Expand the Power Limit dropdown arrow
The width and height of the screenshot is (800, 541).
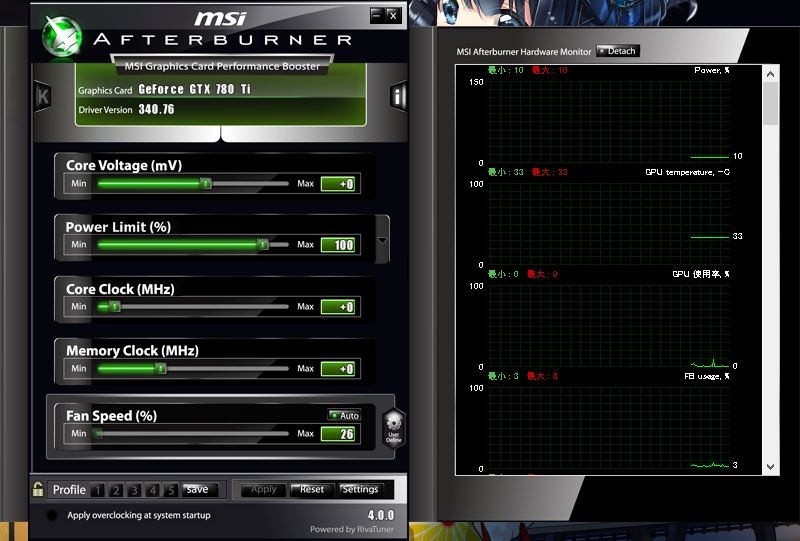382,240
